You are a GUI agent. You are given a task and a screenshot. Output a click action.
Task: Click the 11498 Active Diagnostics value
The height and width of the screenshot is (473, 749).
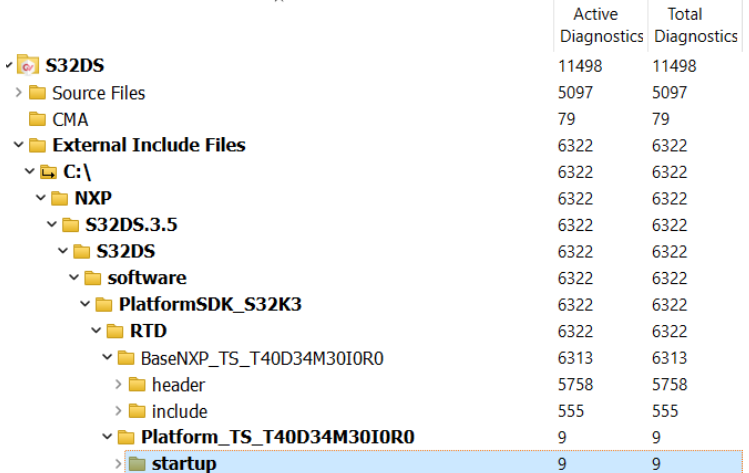pyautogui.click(x=580, y=66)
